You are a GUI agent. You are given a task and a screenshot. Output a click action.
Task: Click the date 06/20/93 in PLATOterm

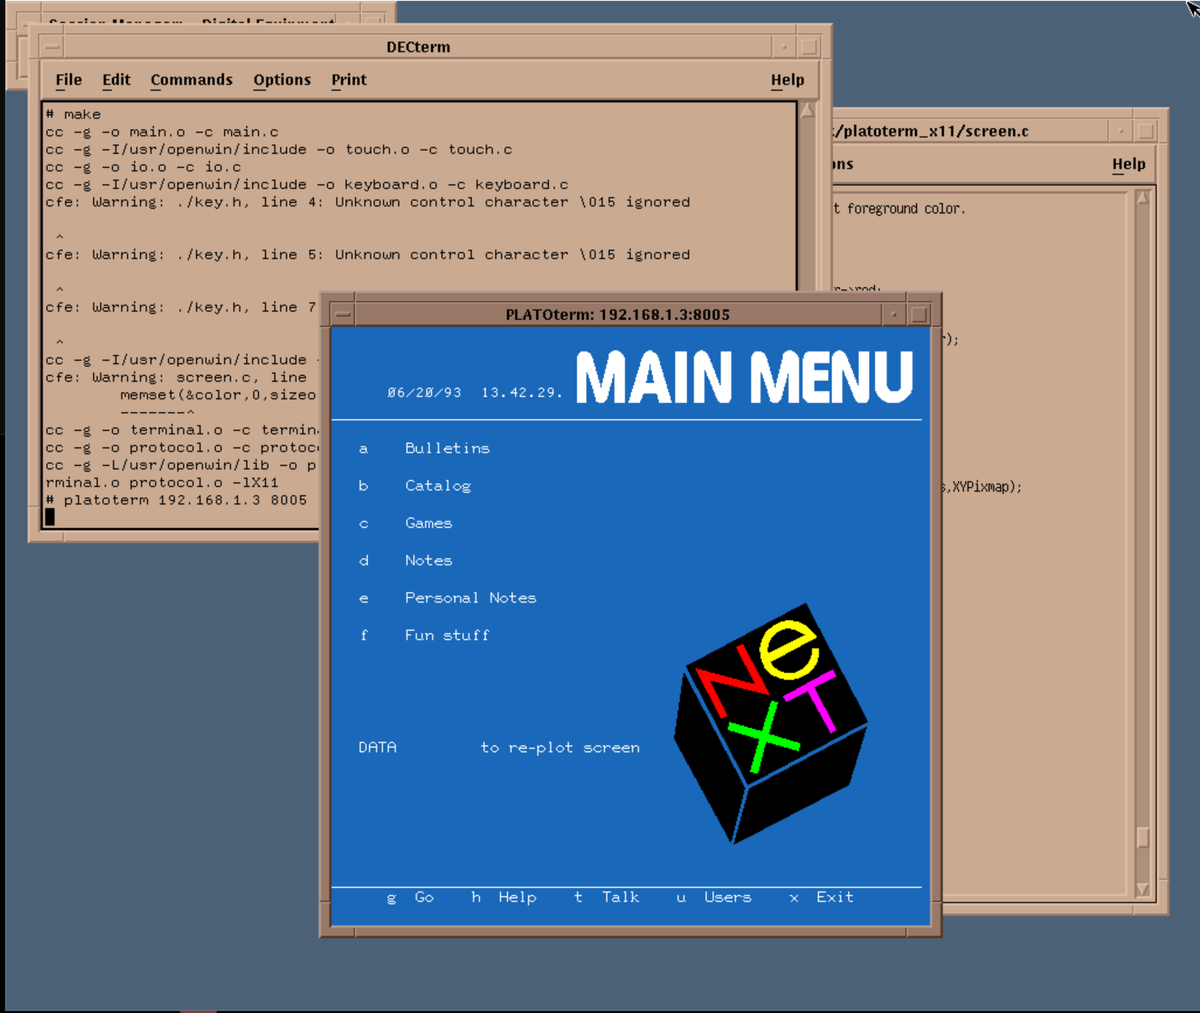424,393
